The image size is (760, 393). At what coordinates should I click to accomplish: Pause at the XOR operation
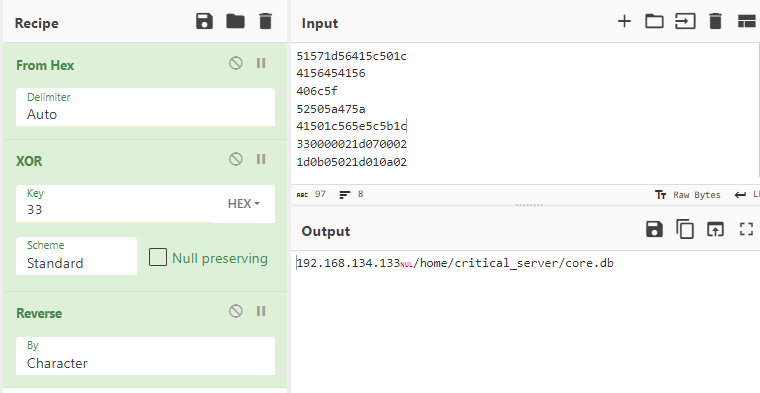pyautogui.click(x=261, y=159)
